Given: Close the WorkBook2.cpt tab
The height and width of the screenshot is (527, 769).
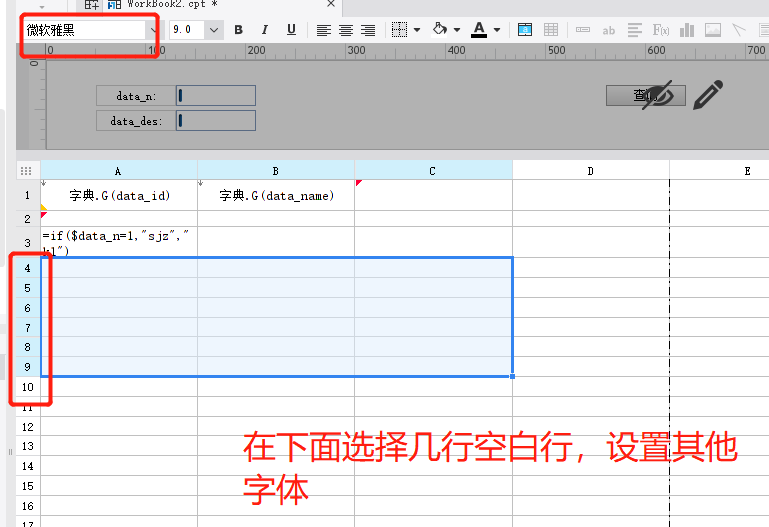Looking at the screenshot, I should pyautogui.click(x=331, y=4).
